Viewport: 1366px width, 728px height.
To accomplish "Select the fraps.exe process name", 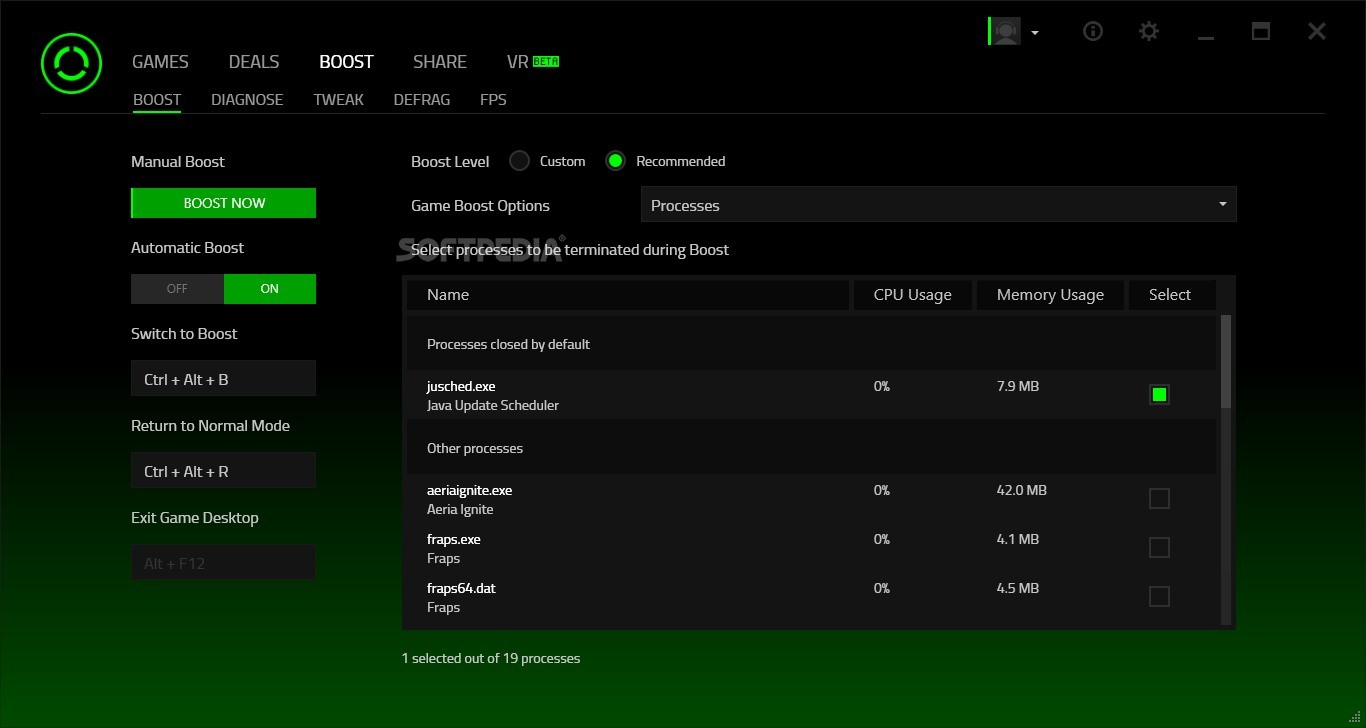I will point(454,539).
